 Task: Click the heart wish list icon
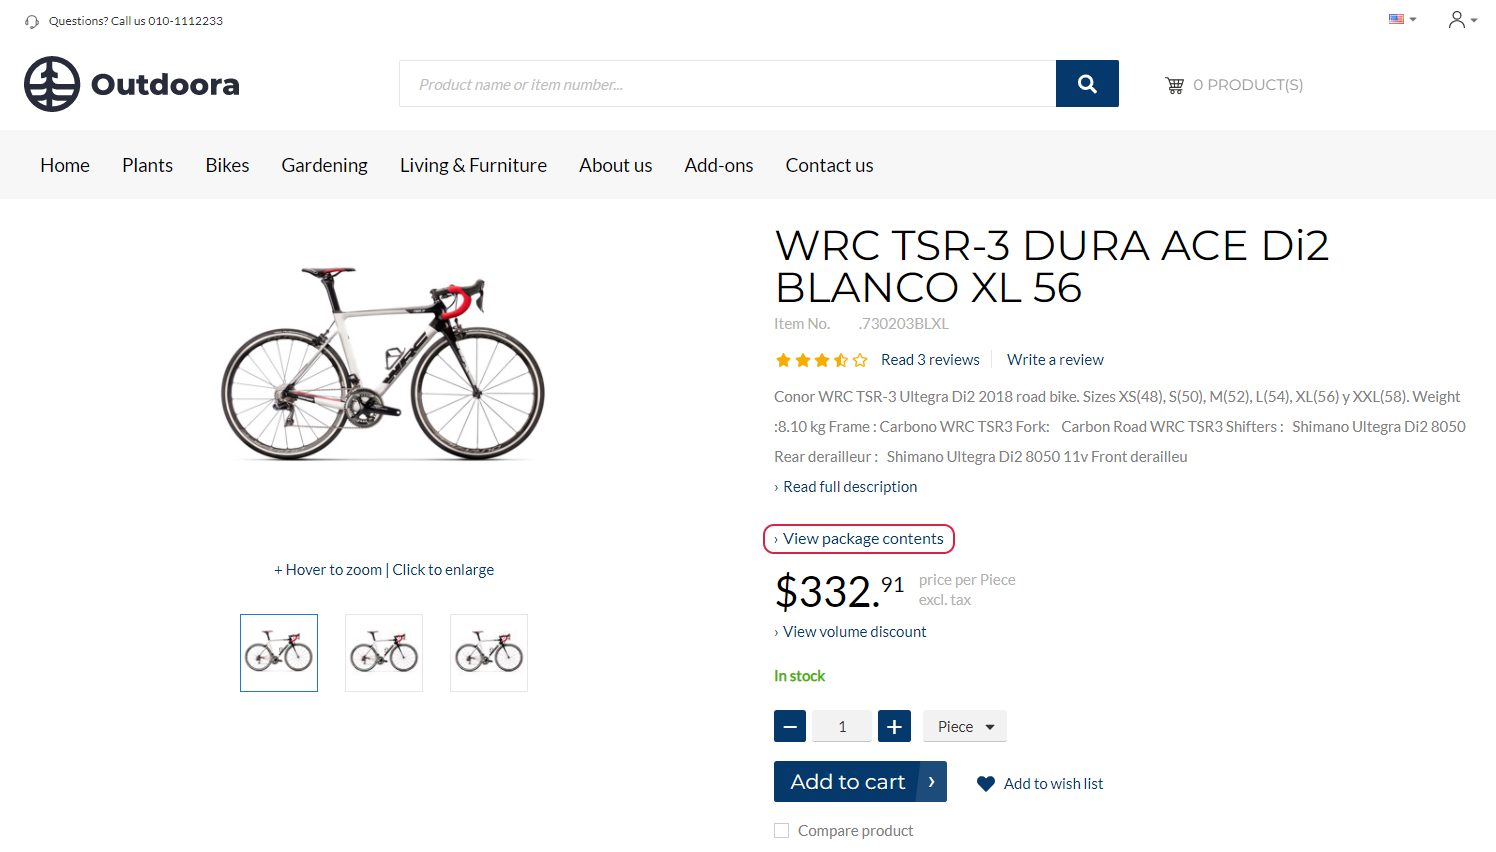pos(986,784)
